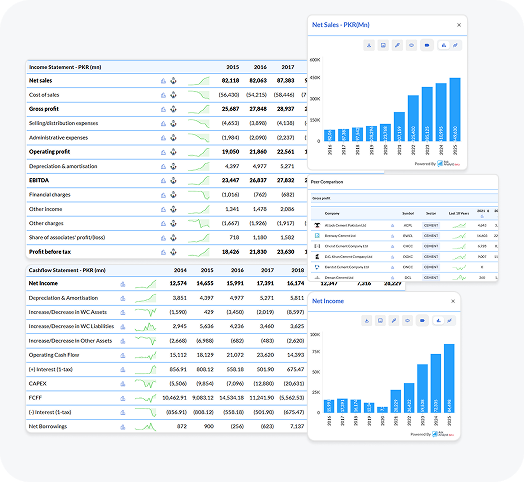Click the Administrative expenses row label
Image resolution: width=524 pixels, height=482 pixels.
58,138
